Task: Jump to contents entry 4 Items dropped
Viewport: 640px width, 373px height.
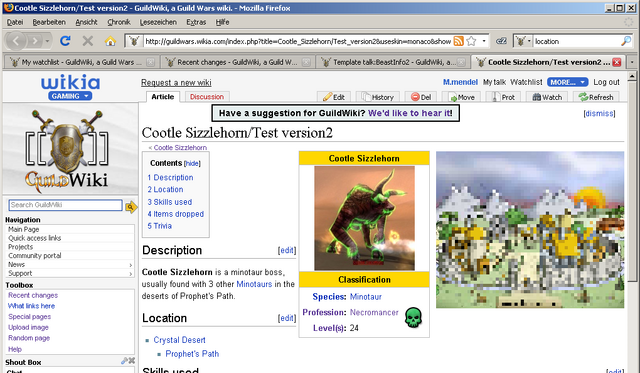Action: tap(176, 214)
